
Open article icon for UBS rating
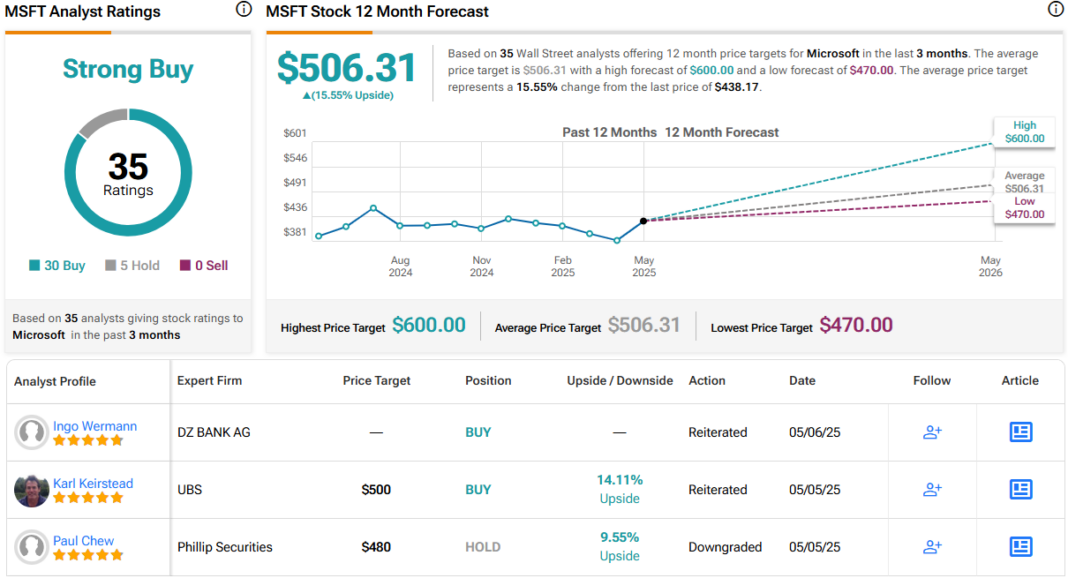click(x=1020, y=489)
